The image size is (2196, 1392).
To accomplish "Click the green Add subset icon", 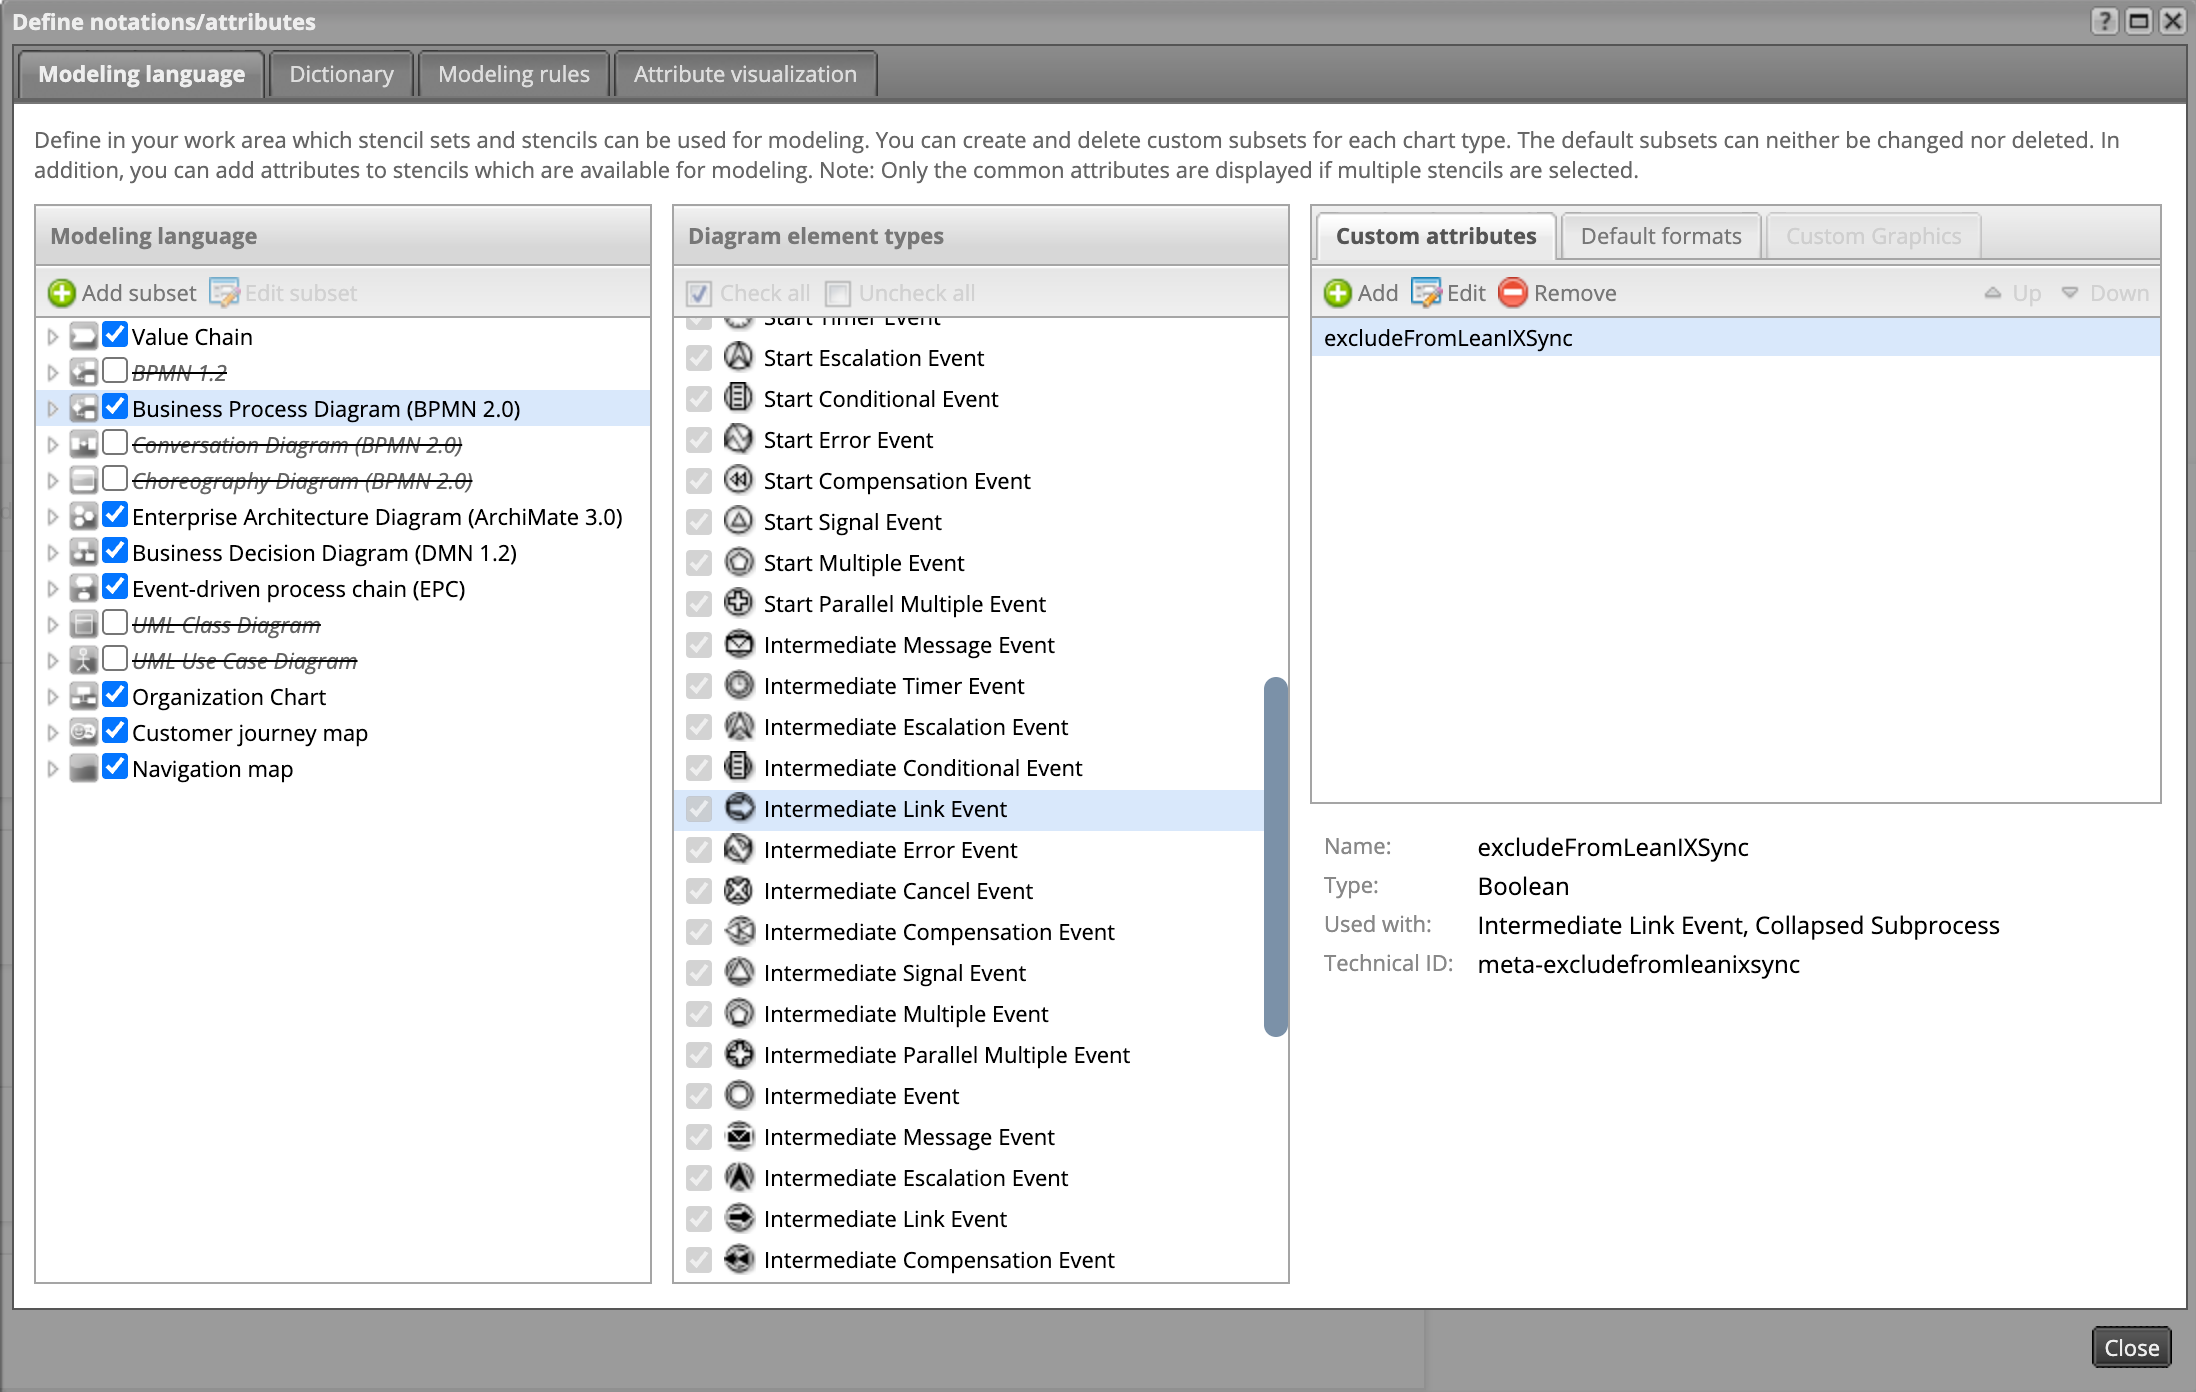I will click(62, 293).
